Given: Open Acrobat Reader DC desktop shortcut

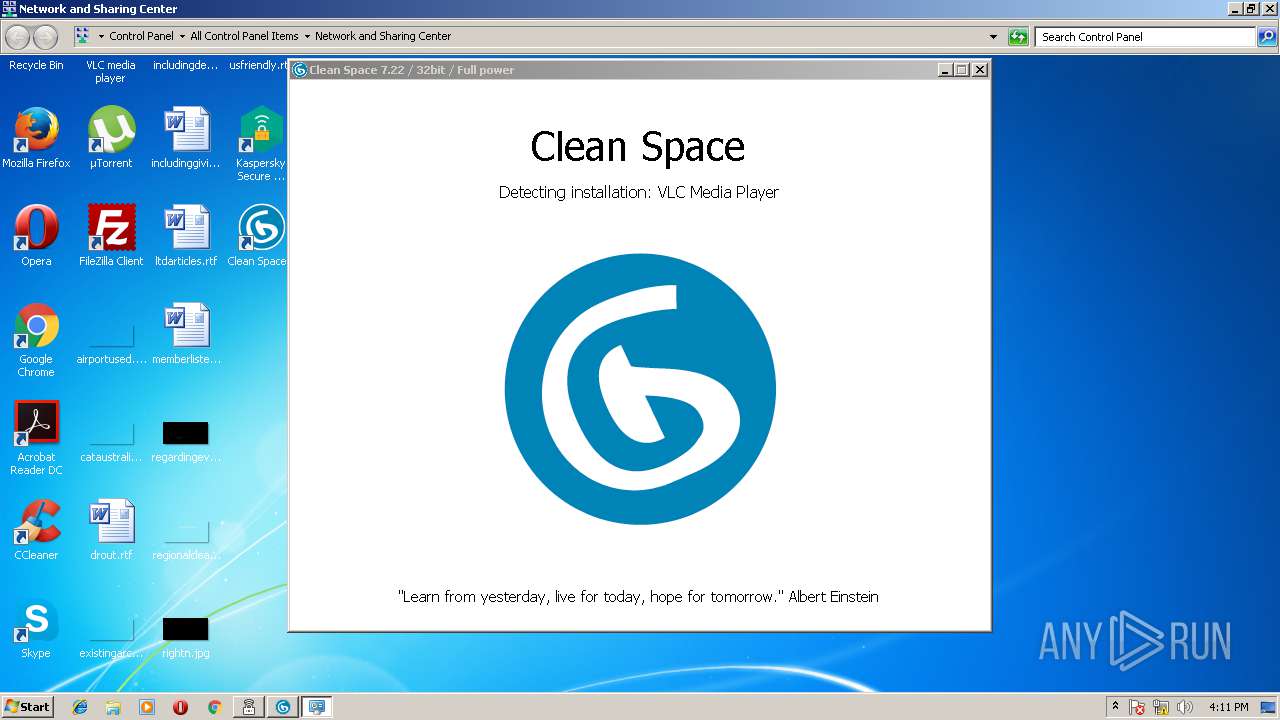Looking at the screenshot, I should 36,438.
